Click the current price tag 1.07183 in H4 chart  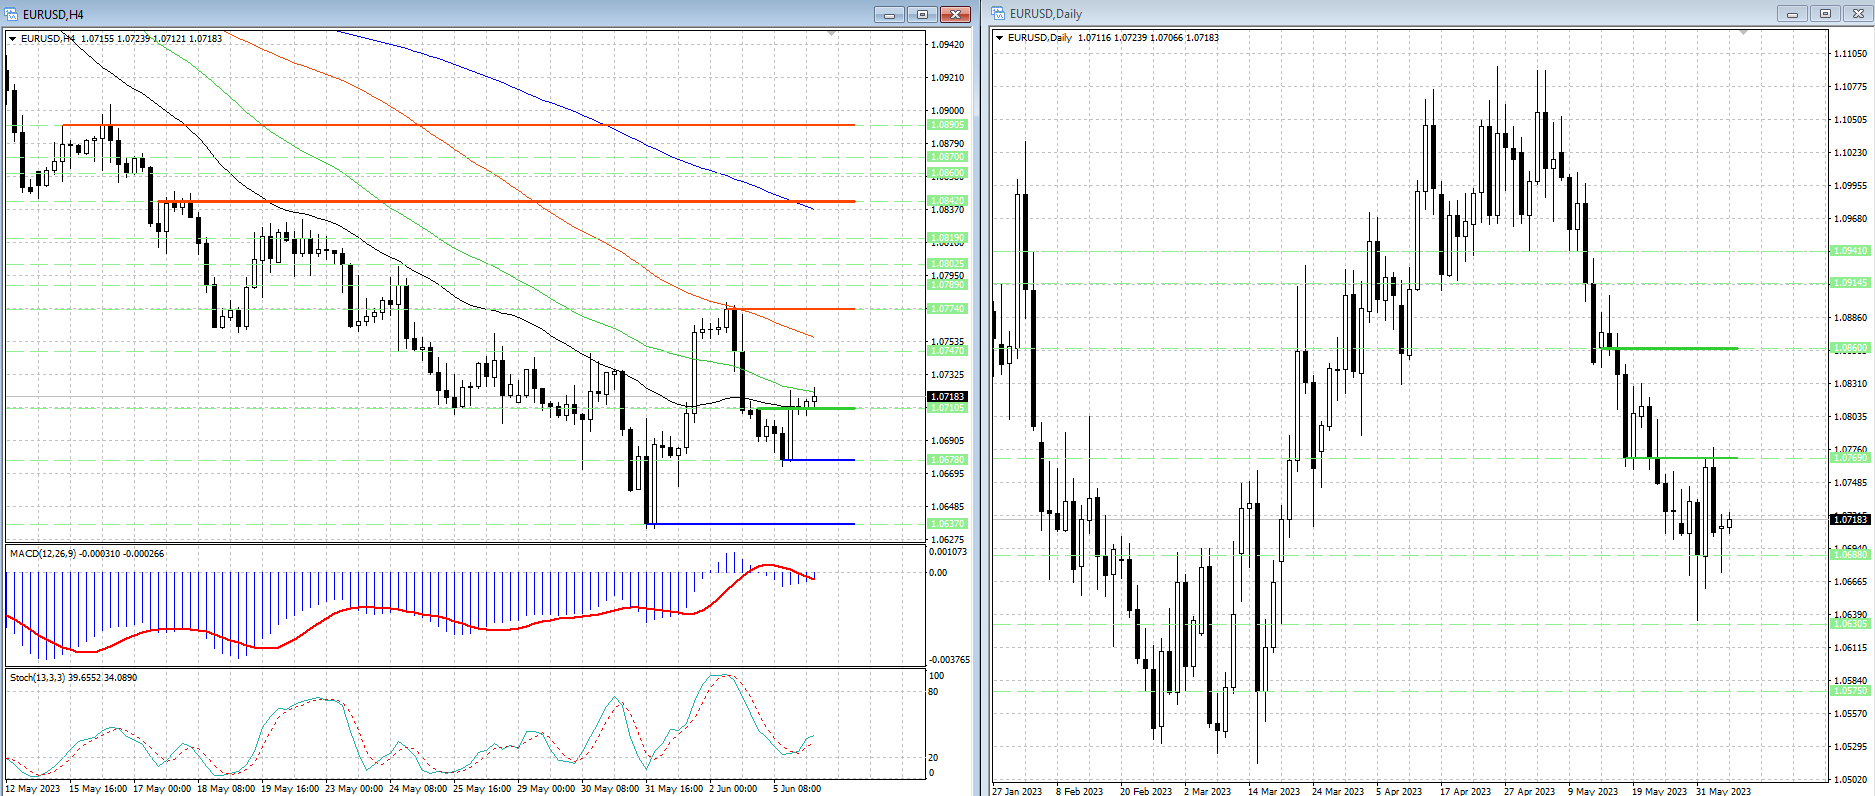coord(948,397)
